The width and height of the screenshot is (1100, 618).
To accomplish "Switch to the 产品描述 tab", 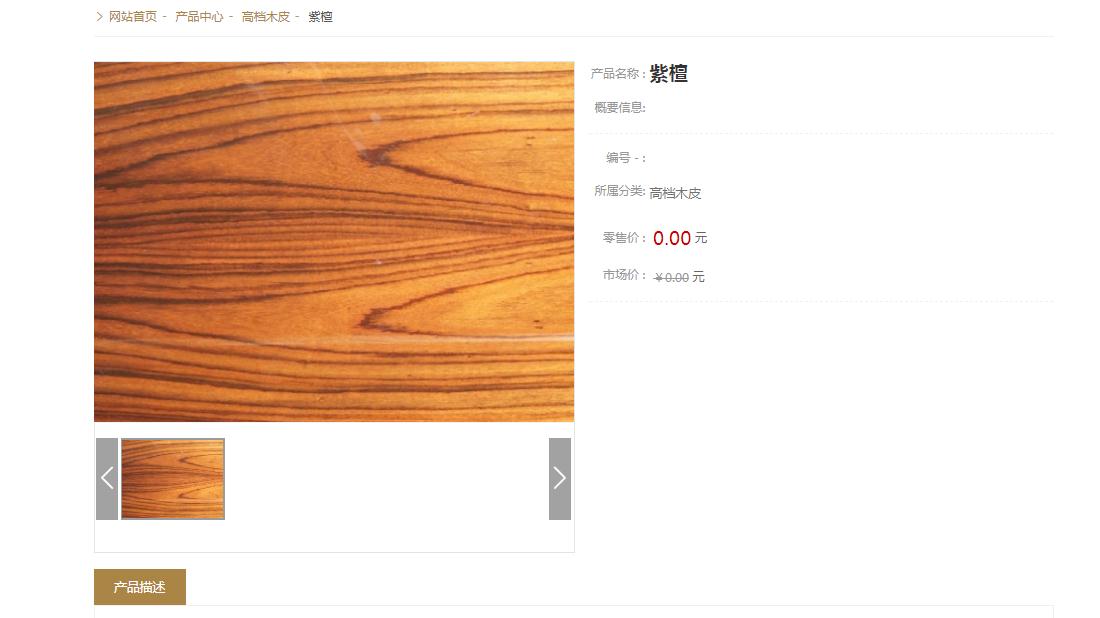I will (x=140, y=586).
